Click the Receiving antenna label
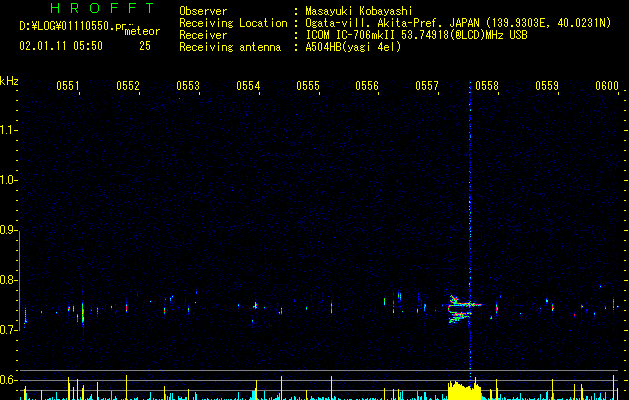Image resolution: width=629 pixels, height=400 pixels. pyautogui.click(x=230, y=47)
